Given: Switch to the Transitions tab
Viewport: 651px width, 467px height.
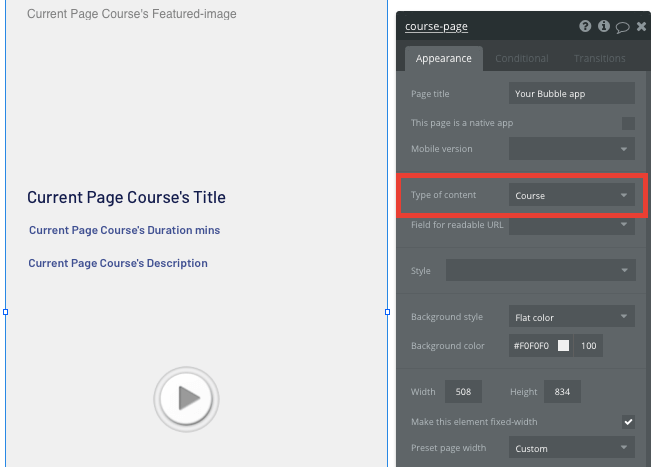Looking at the screenshot, I should (600, 59).
